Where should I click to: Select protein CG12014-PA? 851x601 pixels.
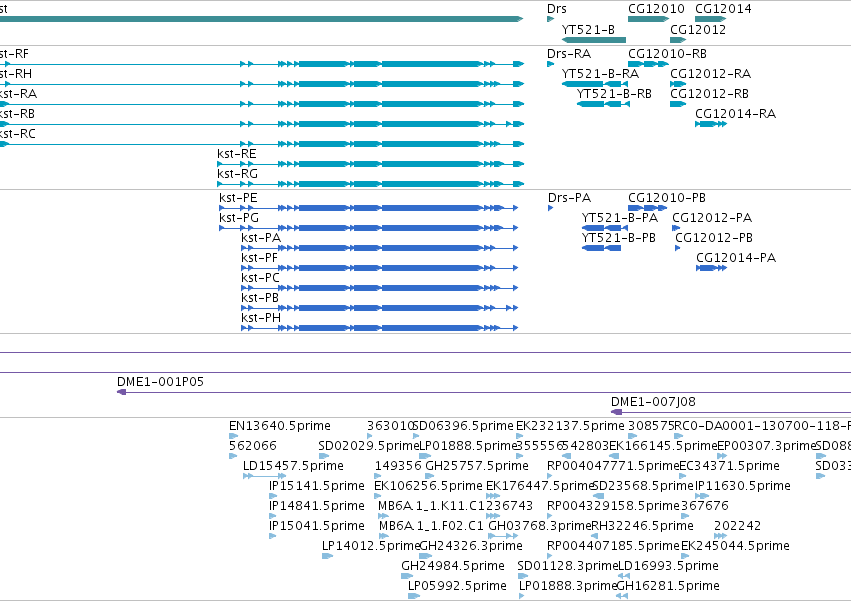(x=712, y=268)
